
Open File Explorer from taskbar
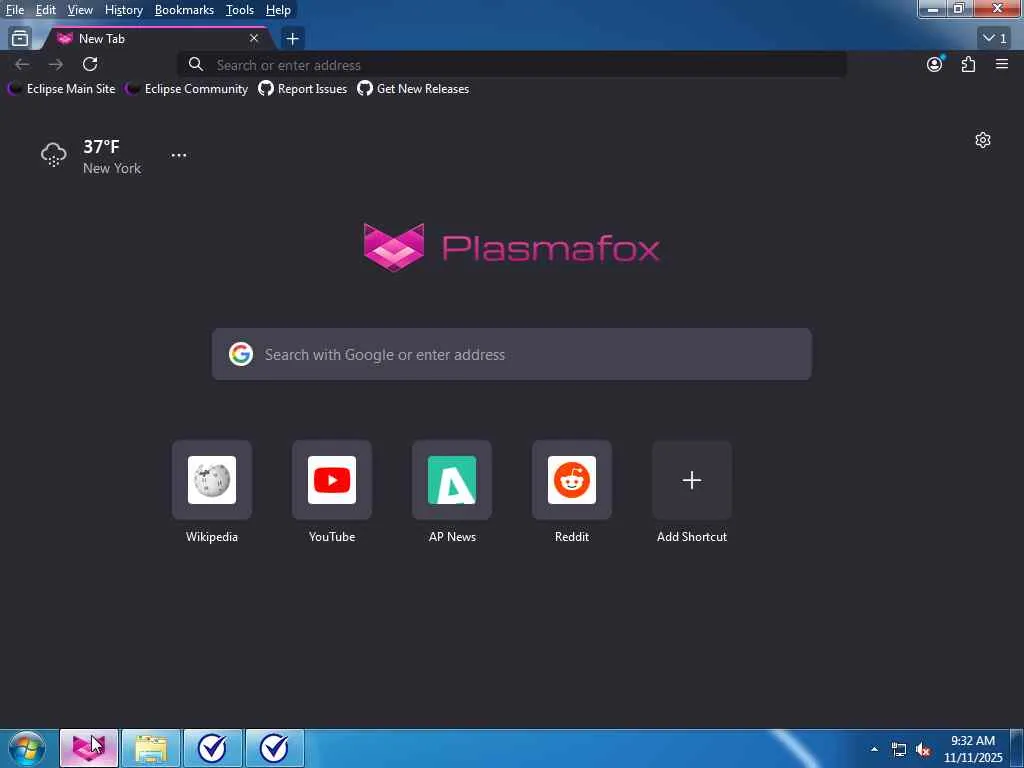point(151,748)
